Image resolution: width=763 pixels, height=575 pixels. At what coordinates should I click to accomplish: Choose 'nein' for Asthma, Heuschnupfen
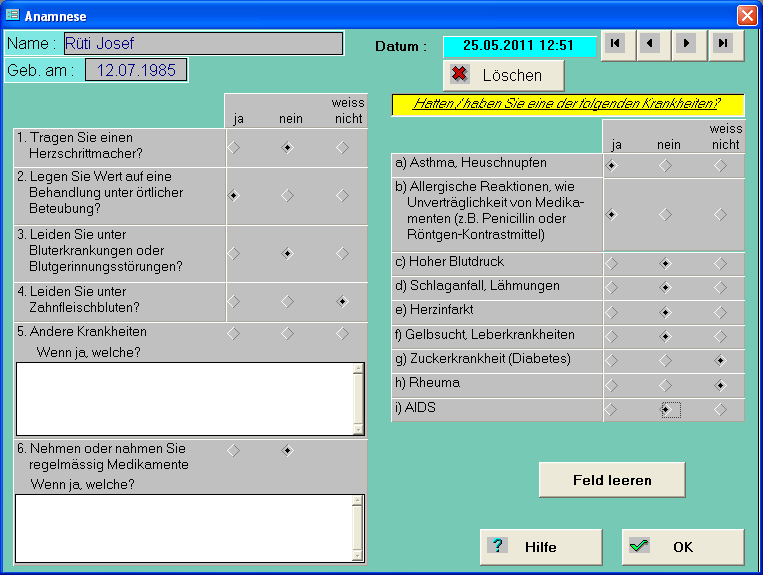(x=666, y=166)
